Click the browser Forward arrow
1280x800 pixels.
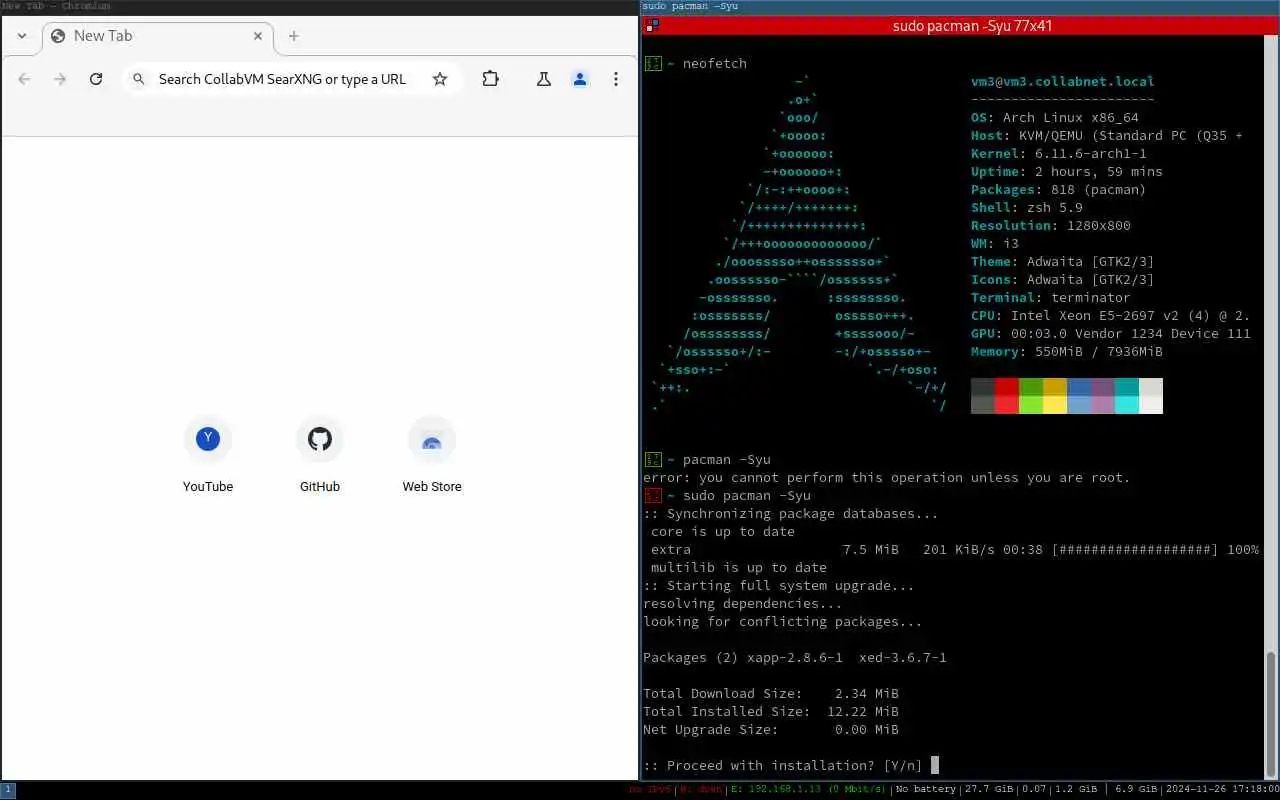tap(60, 79)
